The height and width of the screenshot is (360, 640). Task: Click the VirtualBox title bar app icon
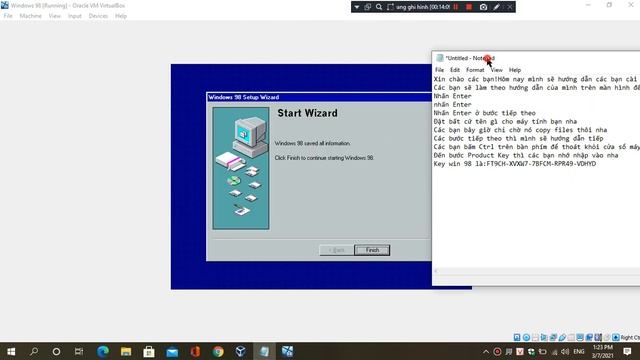[5, 5]
